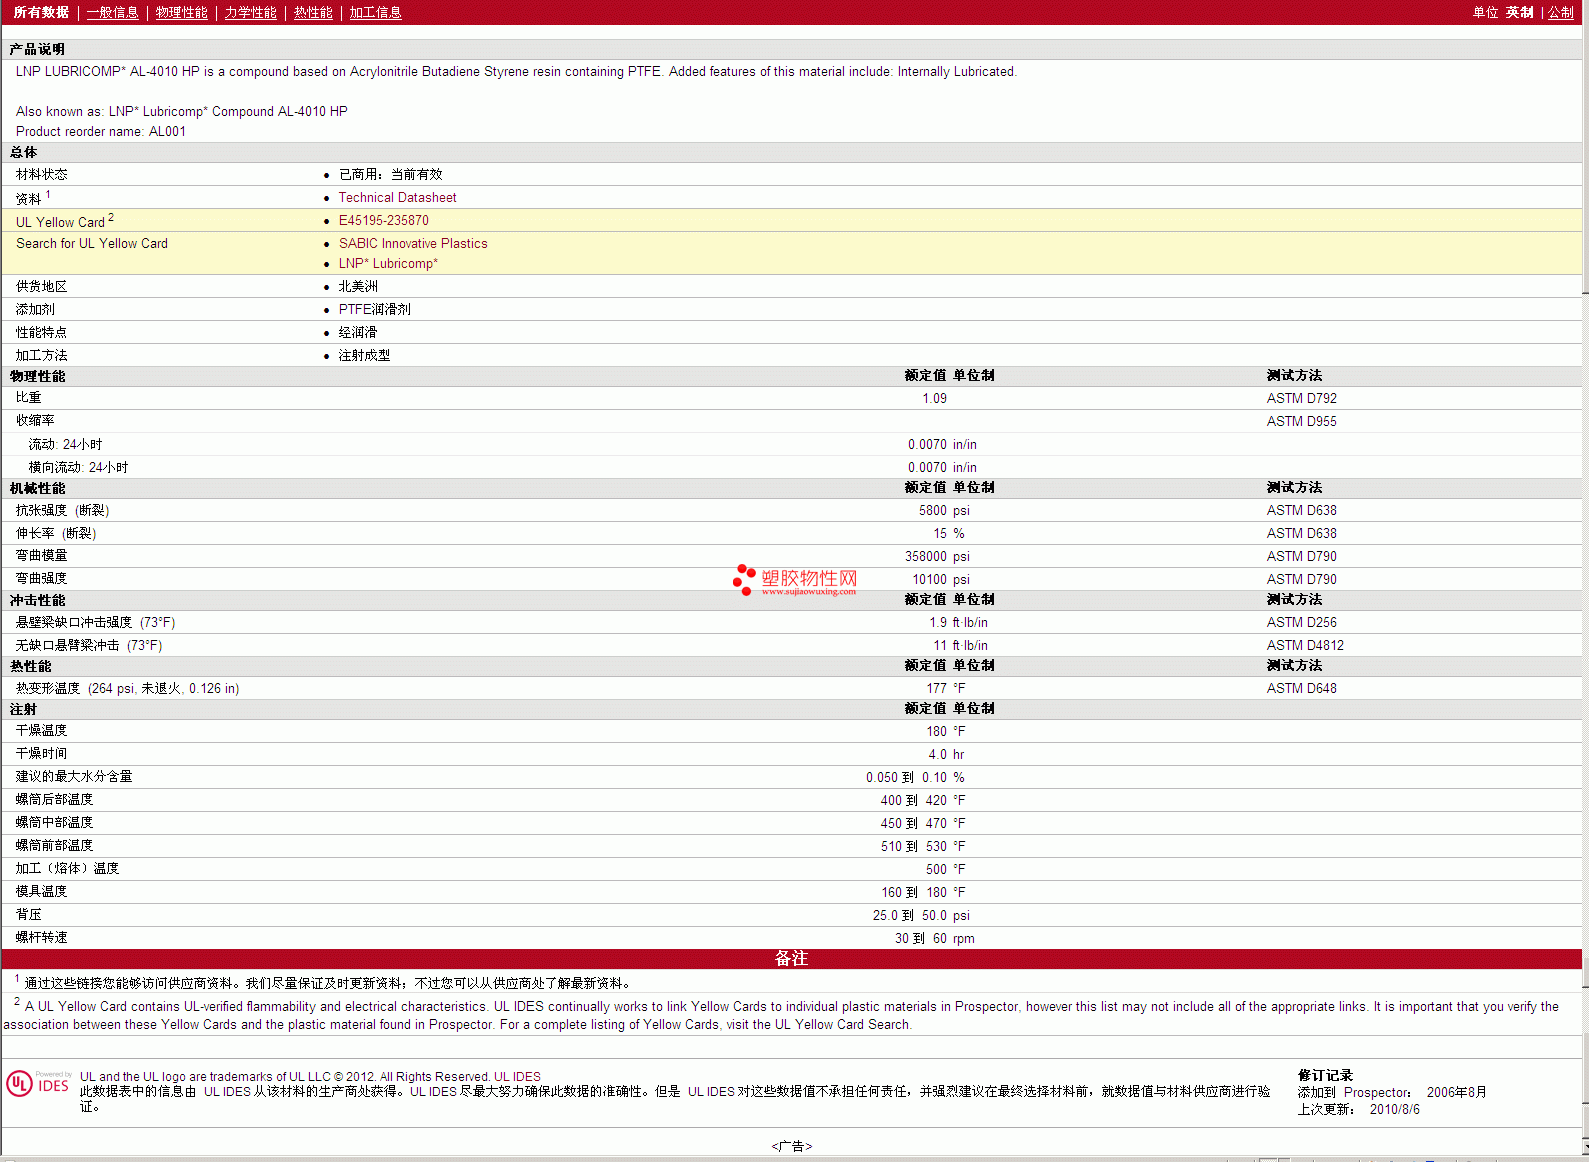Click the 10100 flexural strength value

pyautogui.click(x=929, y=580)
